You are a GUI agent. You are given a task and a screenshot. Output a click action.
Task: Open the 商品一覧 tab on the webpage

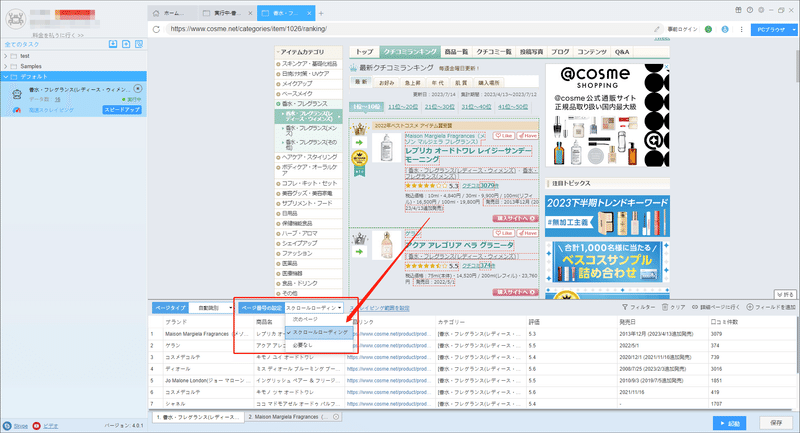[456, 52]
